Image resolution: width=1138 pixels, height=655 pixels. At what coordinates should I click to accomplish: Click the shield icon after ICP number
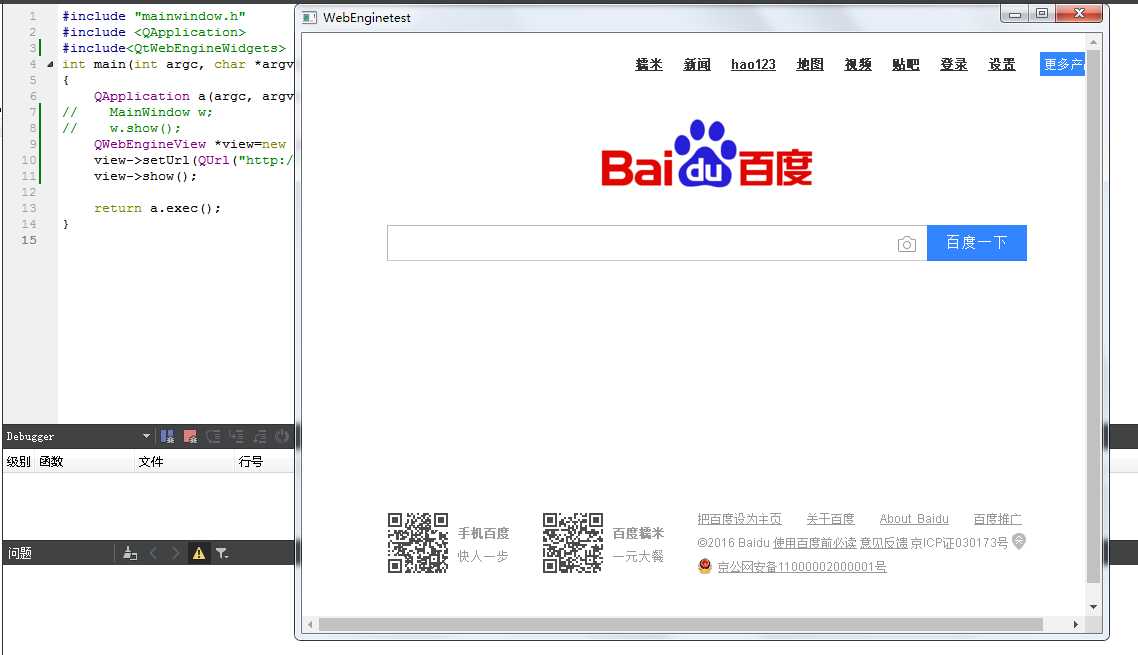point(1019,542)
